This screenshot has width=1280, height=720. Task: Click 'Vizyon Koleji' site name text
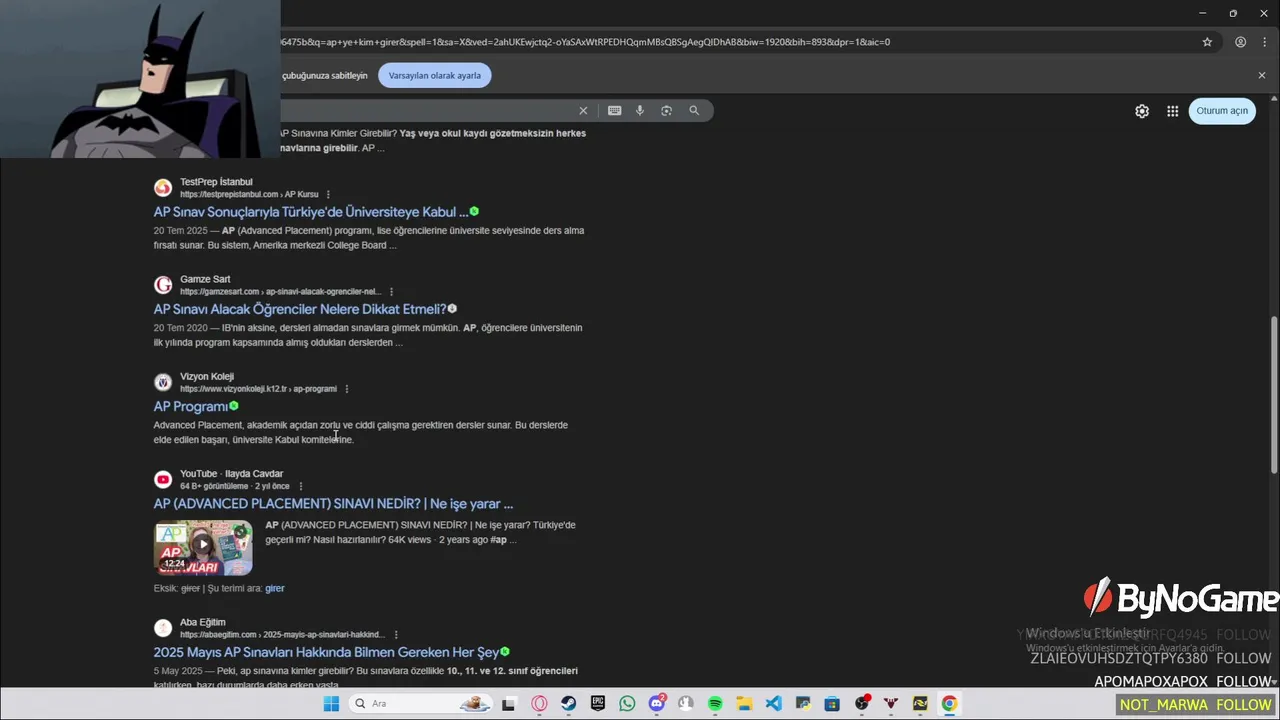pyautogui.click(x=207, y=376)
